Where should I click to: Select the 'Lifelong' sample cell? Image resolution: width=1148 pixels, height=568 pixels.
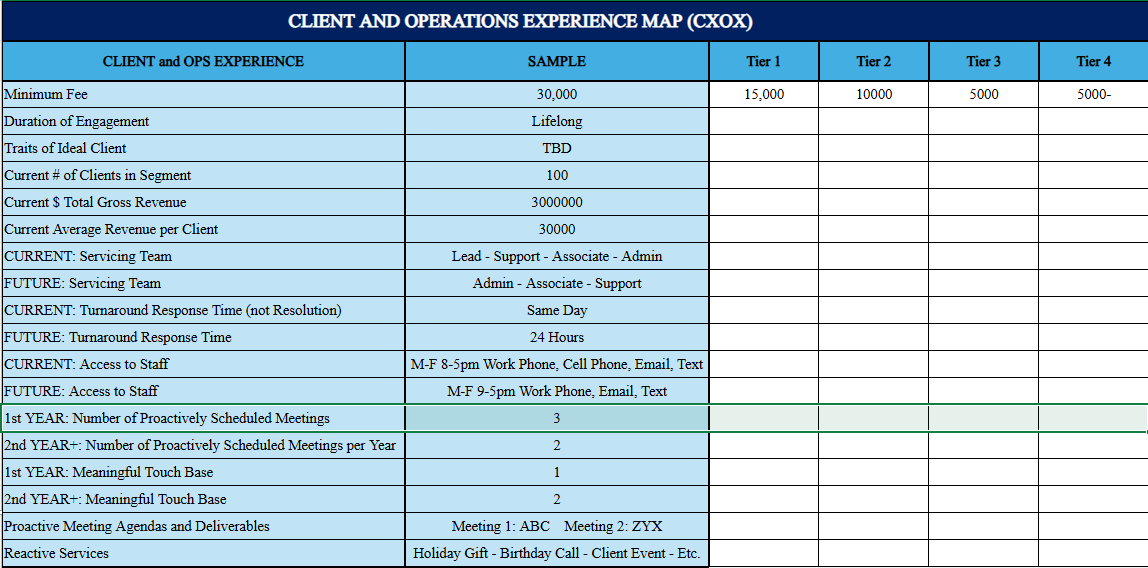[x=556, y=122]
